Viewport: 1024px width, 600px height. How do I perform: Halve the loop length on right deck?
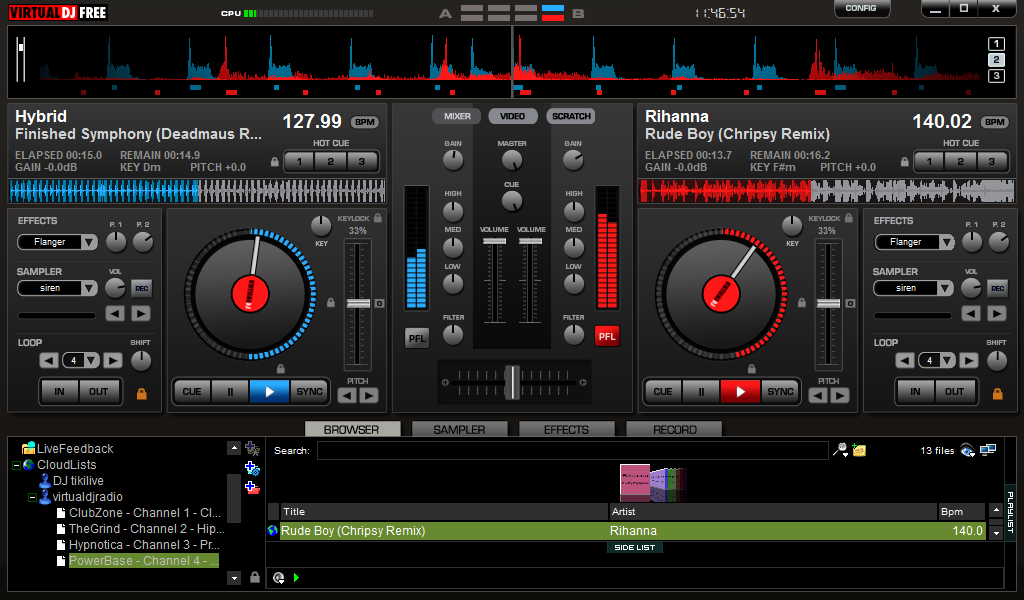pos(904,360)
